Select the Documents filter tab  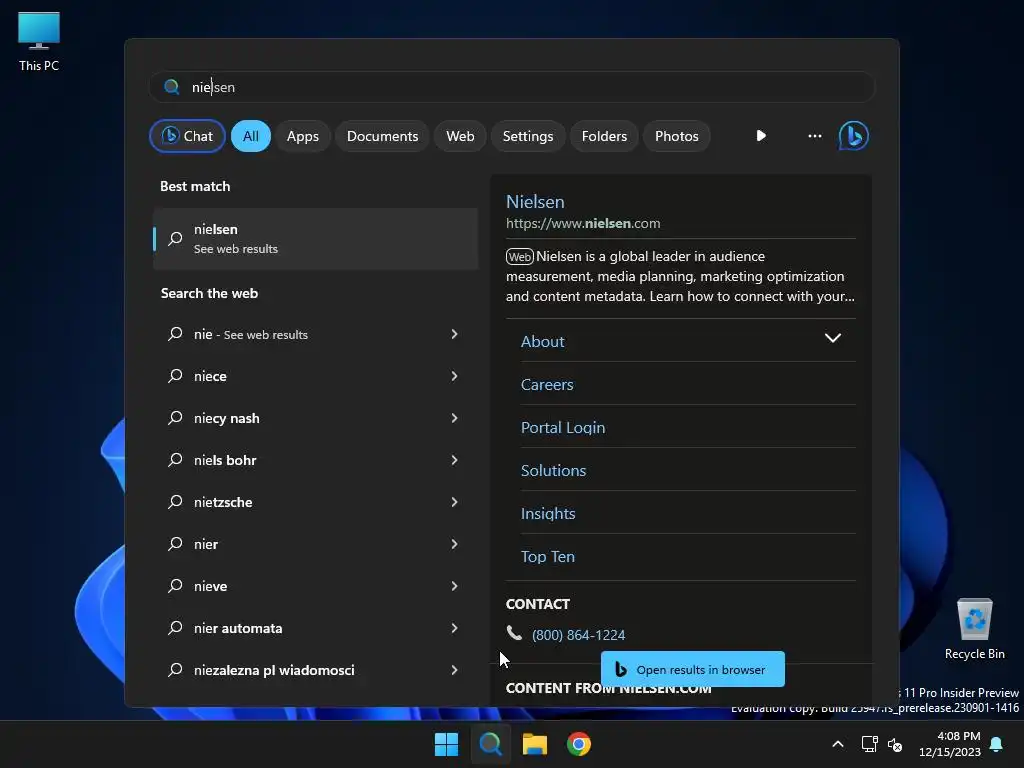382,136
